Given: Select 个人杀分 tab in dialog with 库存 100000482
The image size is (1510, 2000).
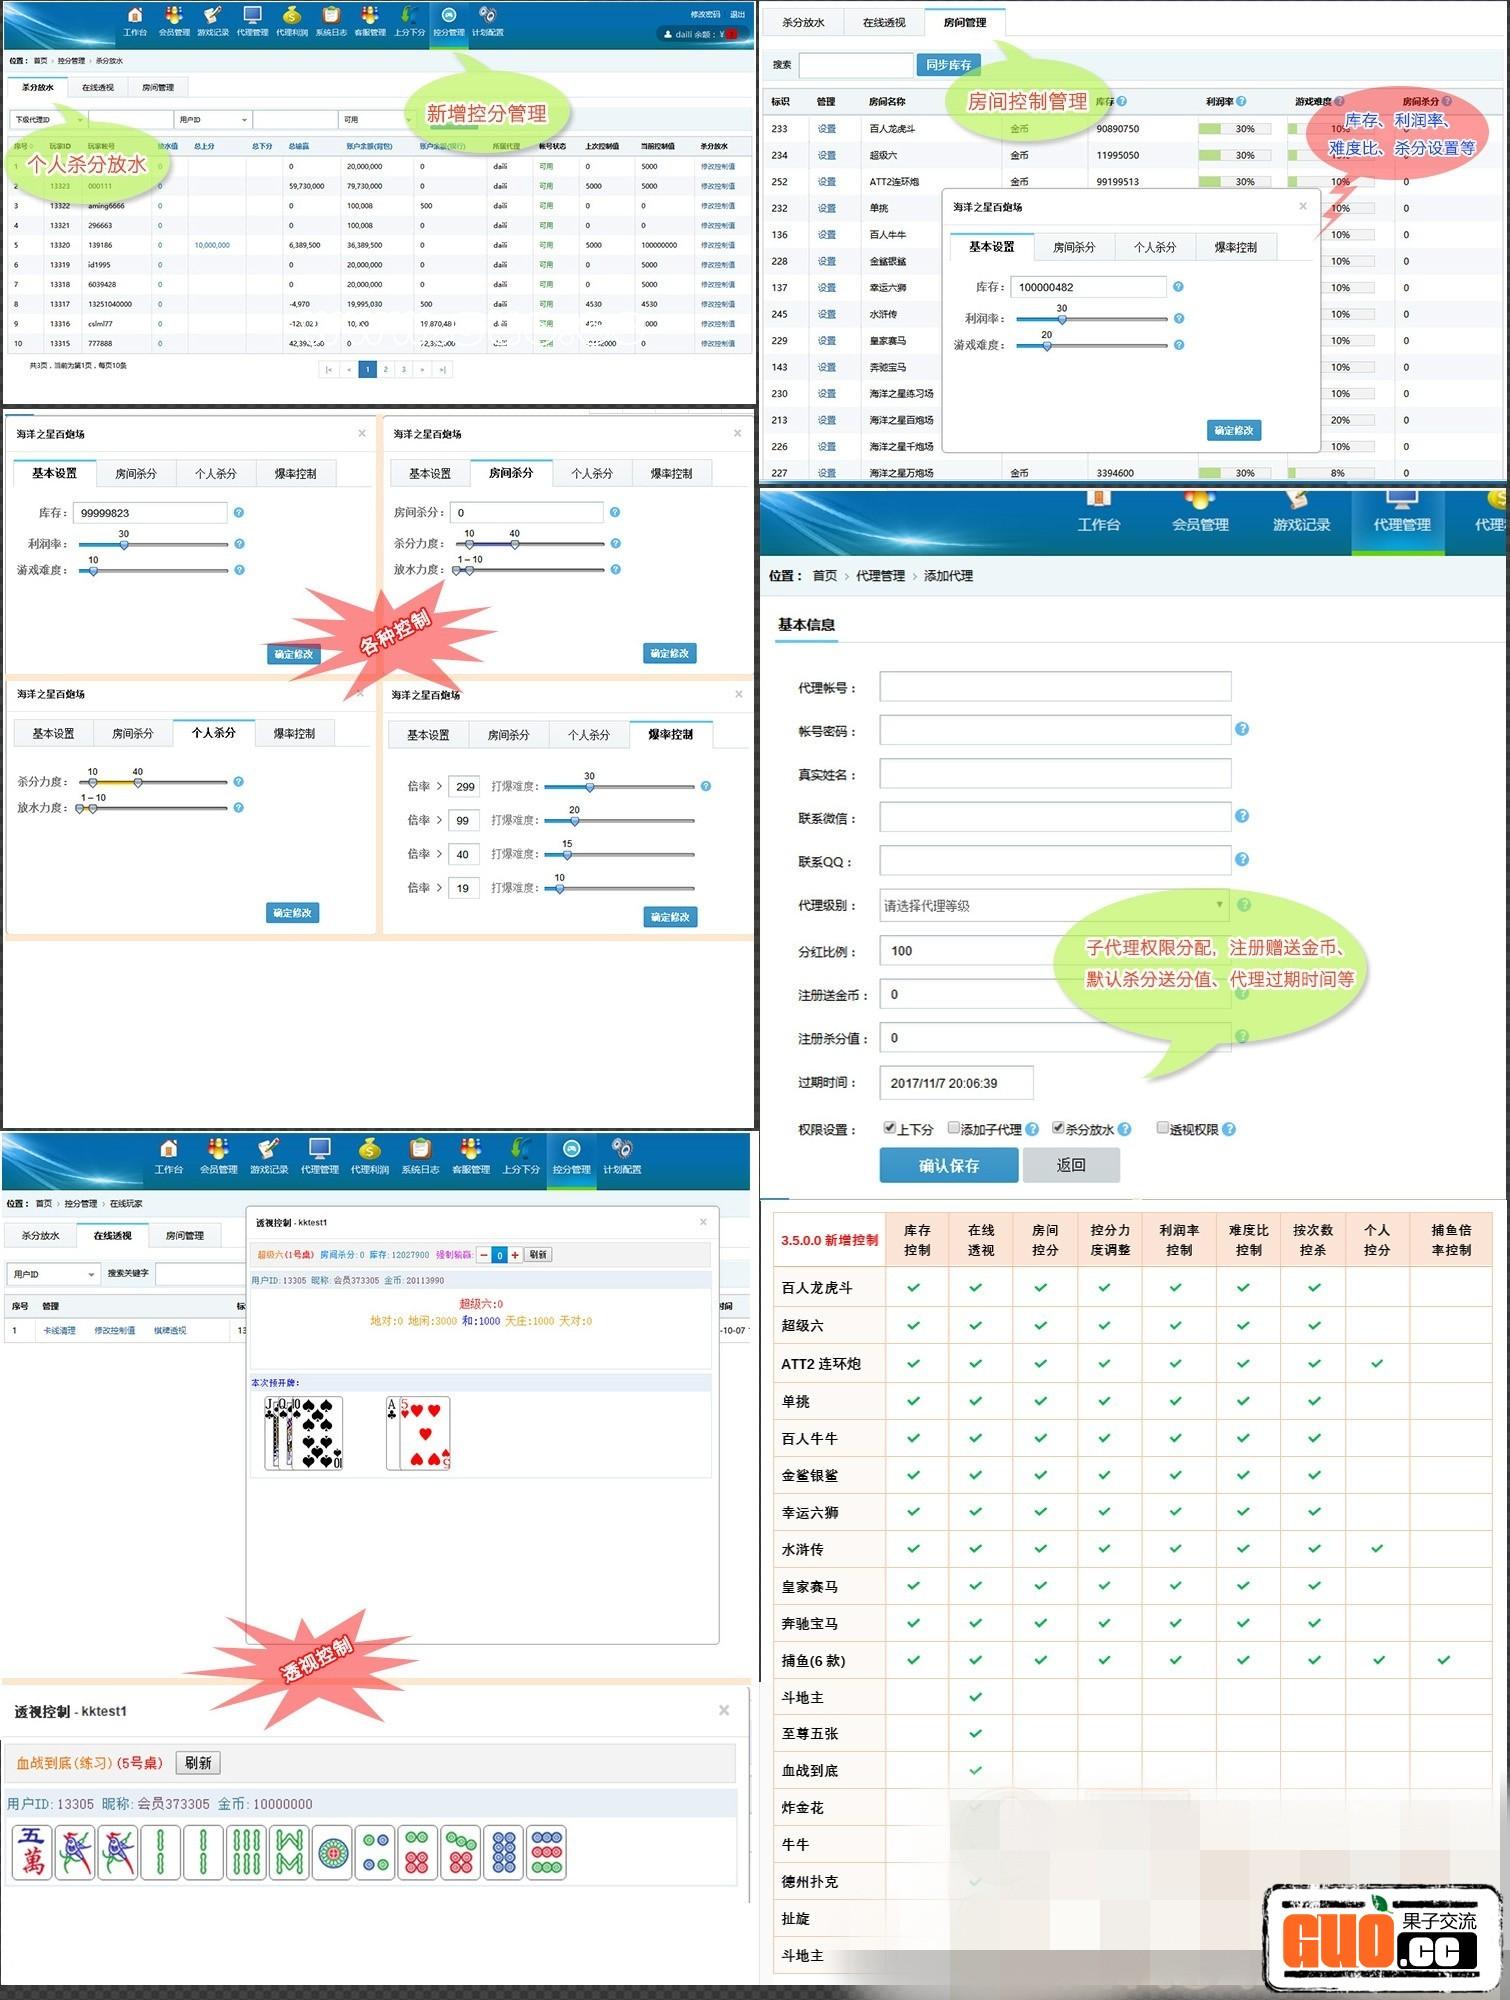Looking at the screenshot, I should (x=1155, y=247).
